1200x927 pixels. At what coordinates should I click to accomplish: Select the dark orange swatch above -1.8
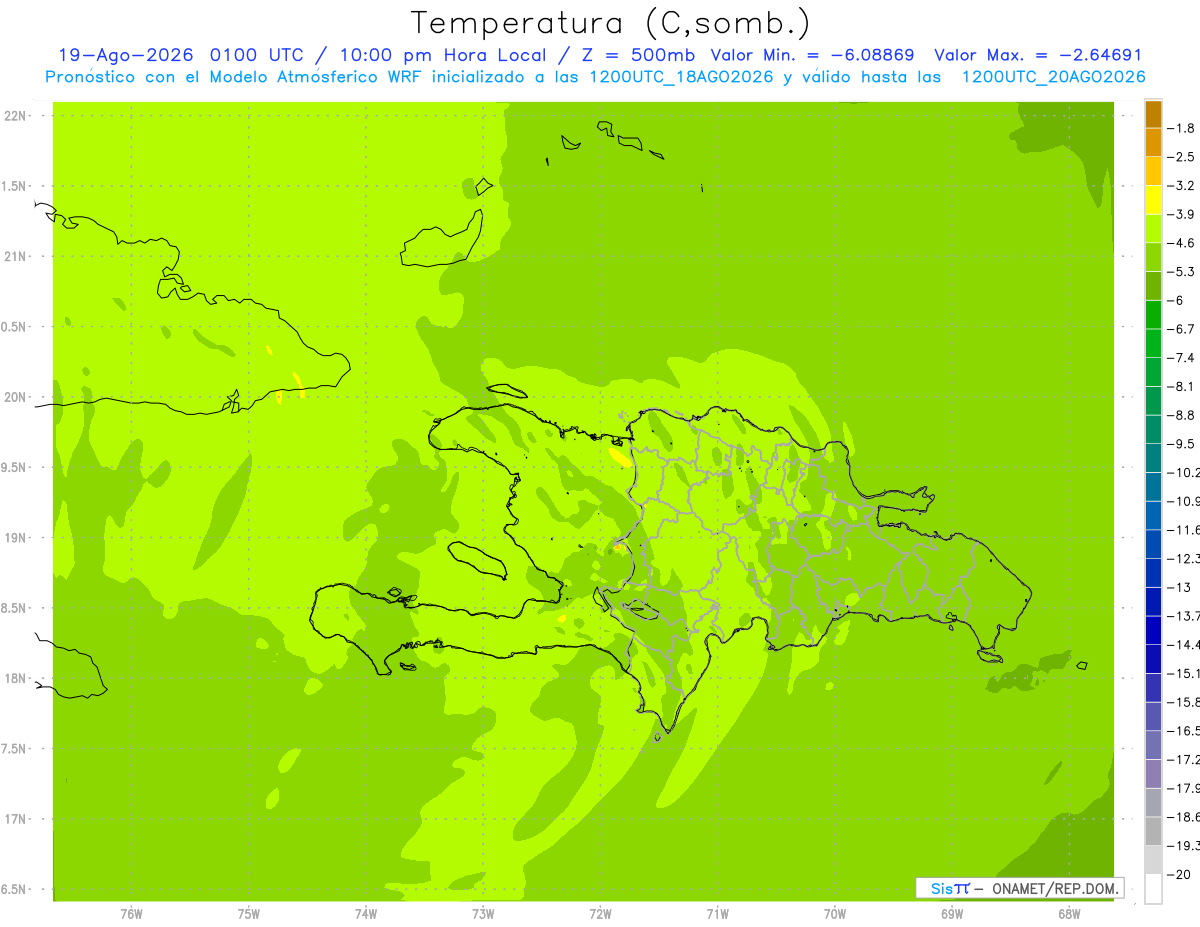(x=1153, y=114)
